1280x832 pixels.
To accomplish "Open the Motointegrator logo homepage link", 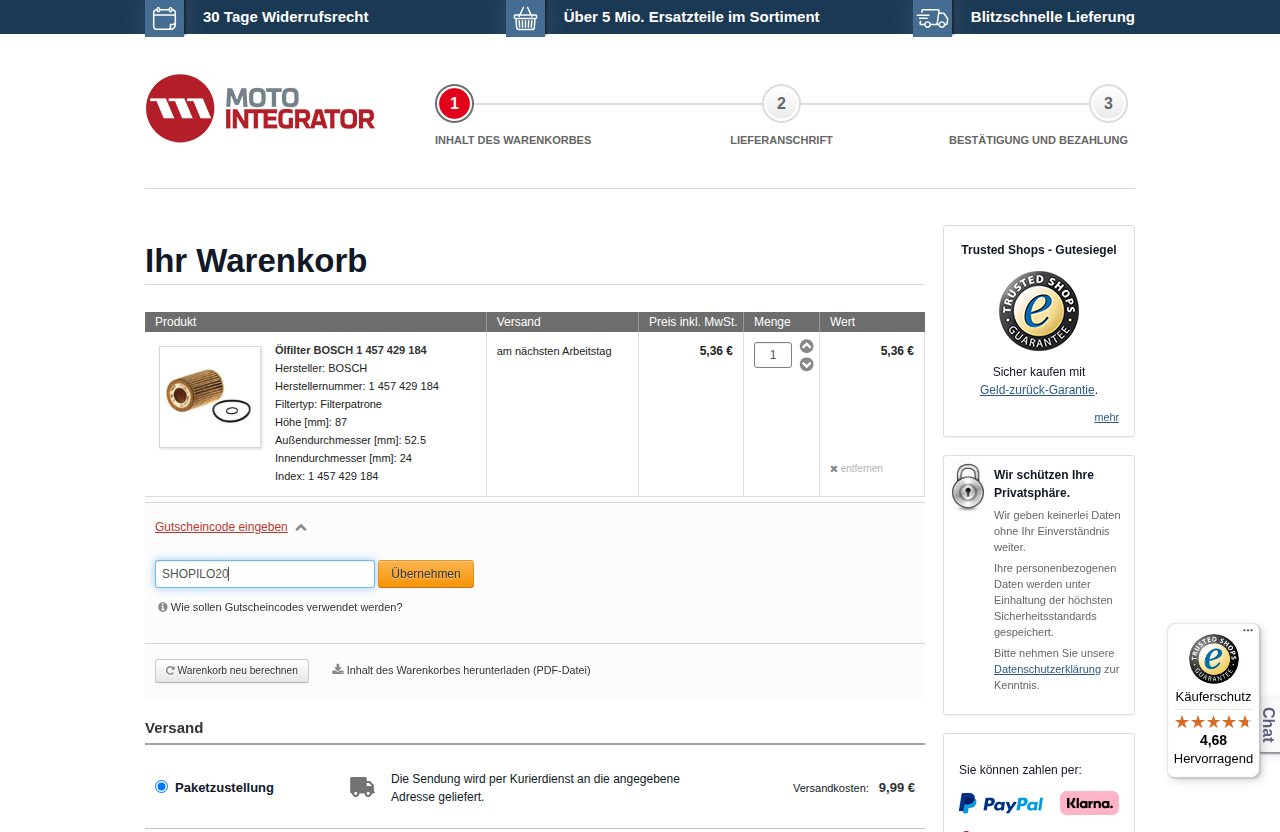I will click(x=260, y=108).
